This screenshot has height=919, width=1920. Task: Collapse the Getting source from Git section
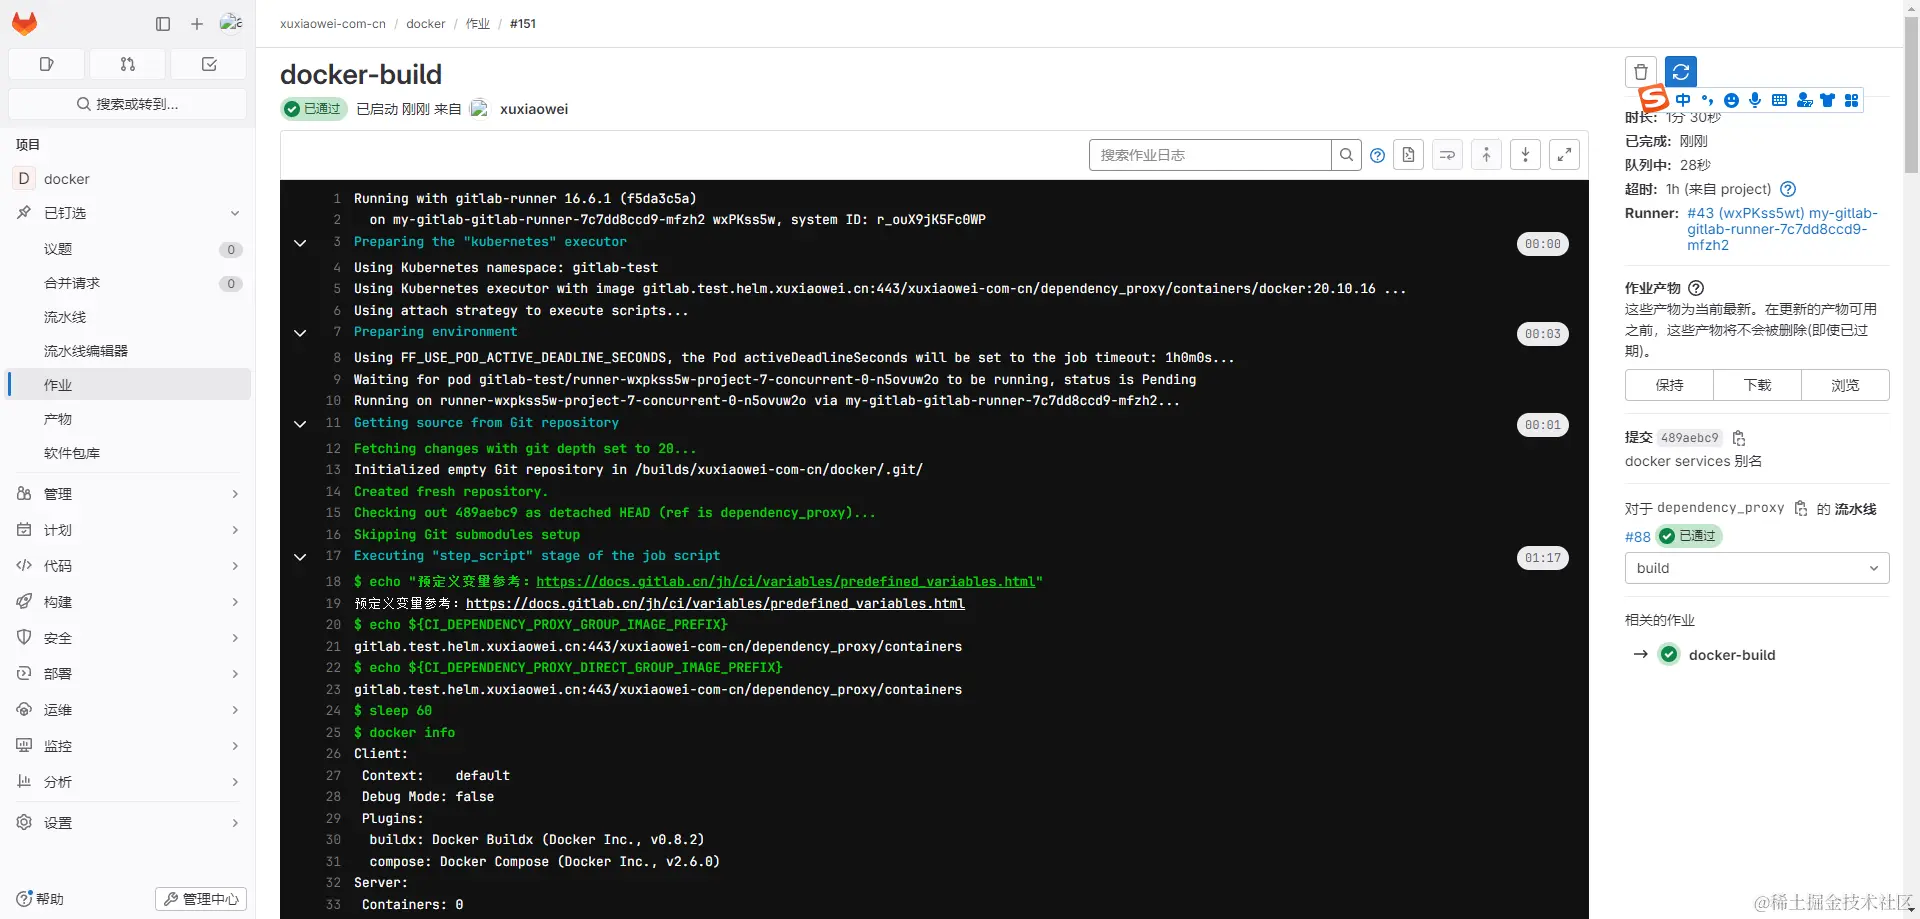point(300,424)
